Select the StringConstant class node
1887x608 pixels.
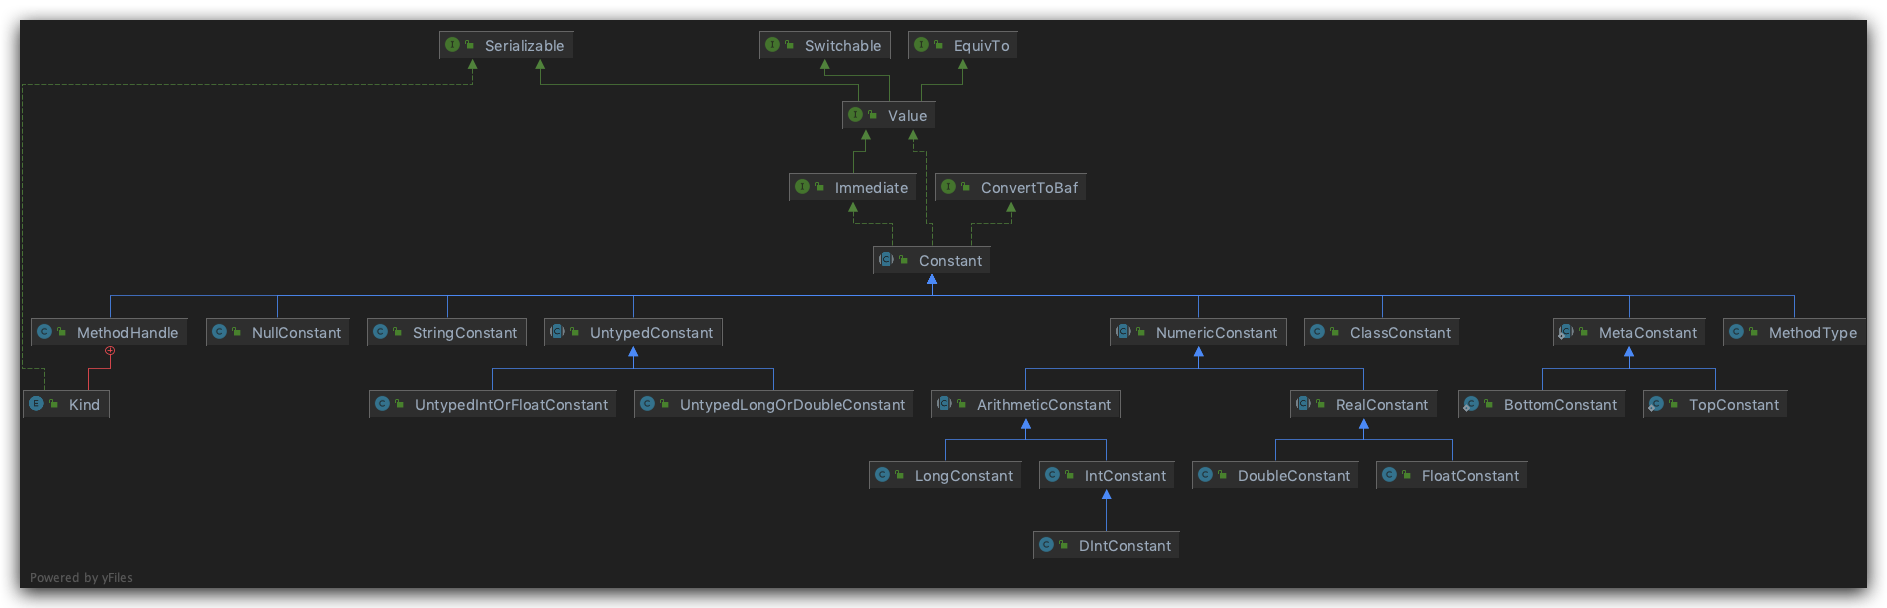(446, 333)
